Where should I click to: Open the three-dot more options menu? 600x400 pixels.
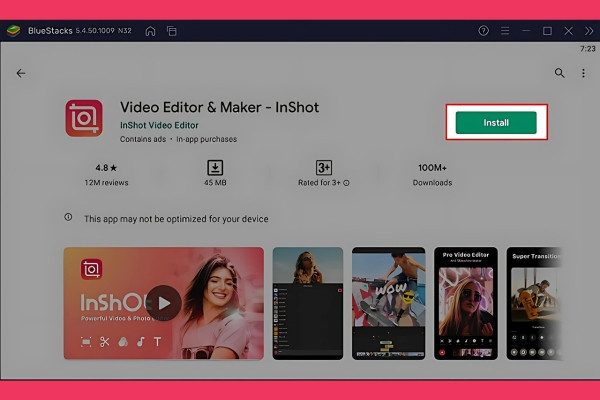pos(583,73)
